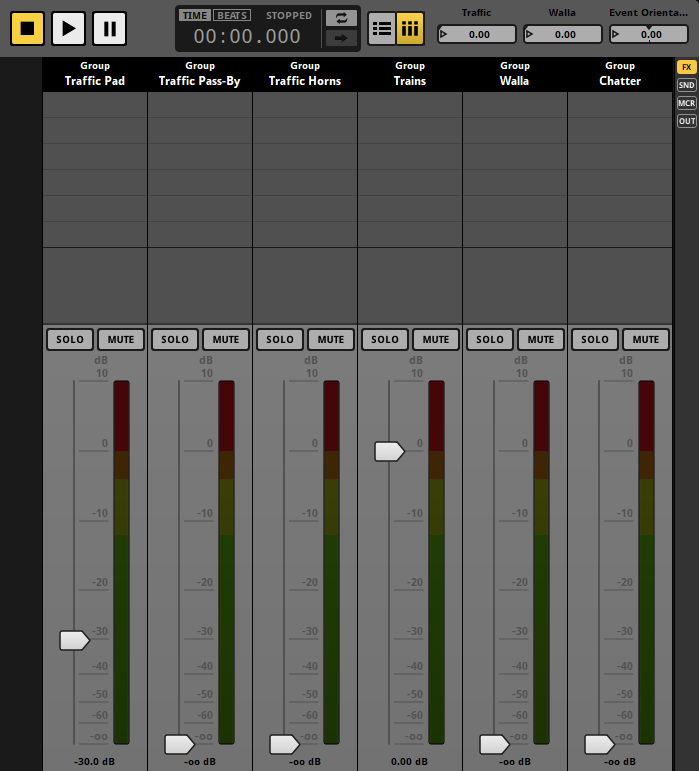
Task: Click the Trains volume fader handle
Action: (389, 451)
